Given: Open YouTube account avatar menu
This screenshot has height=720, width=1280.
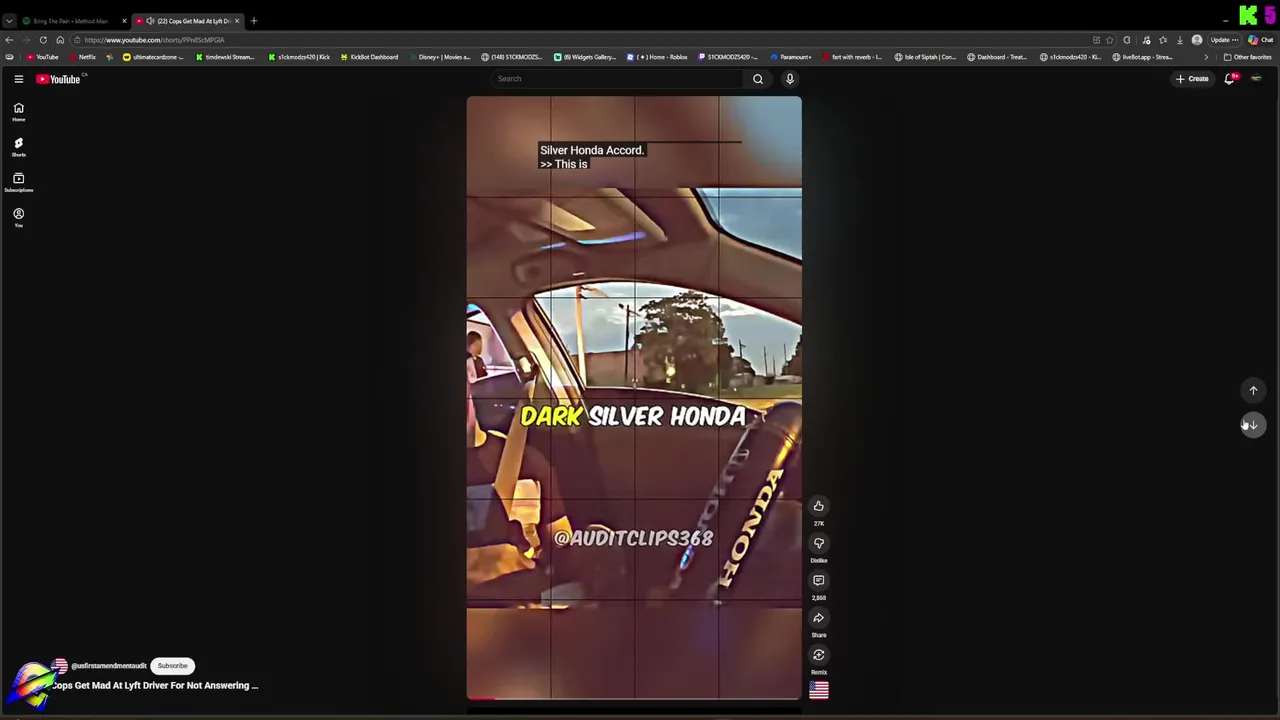Looking at the screenshot, I should coord(1256,79).
